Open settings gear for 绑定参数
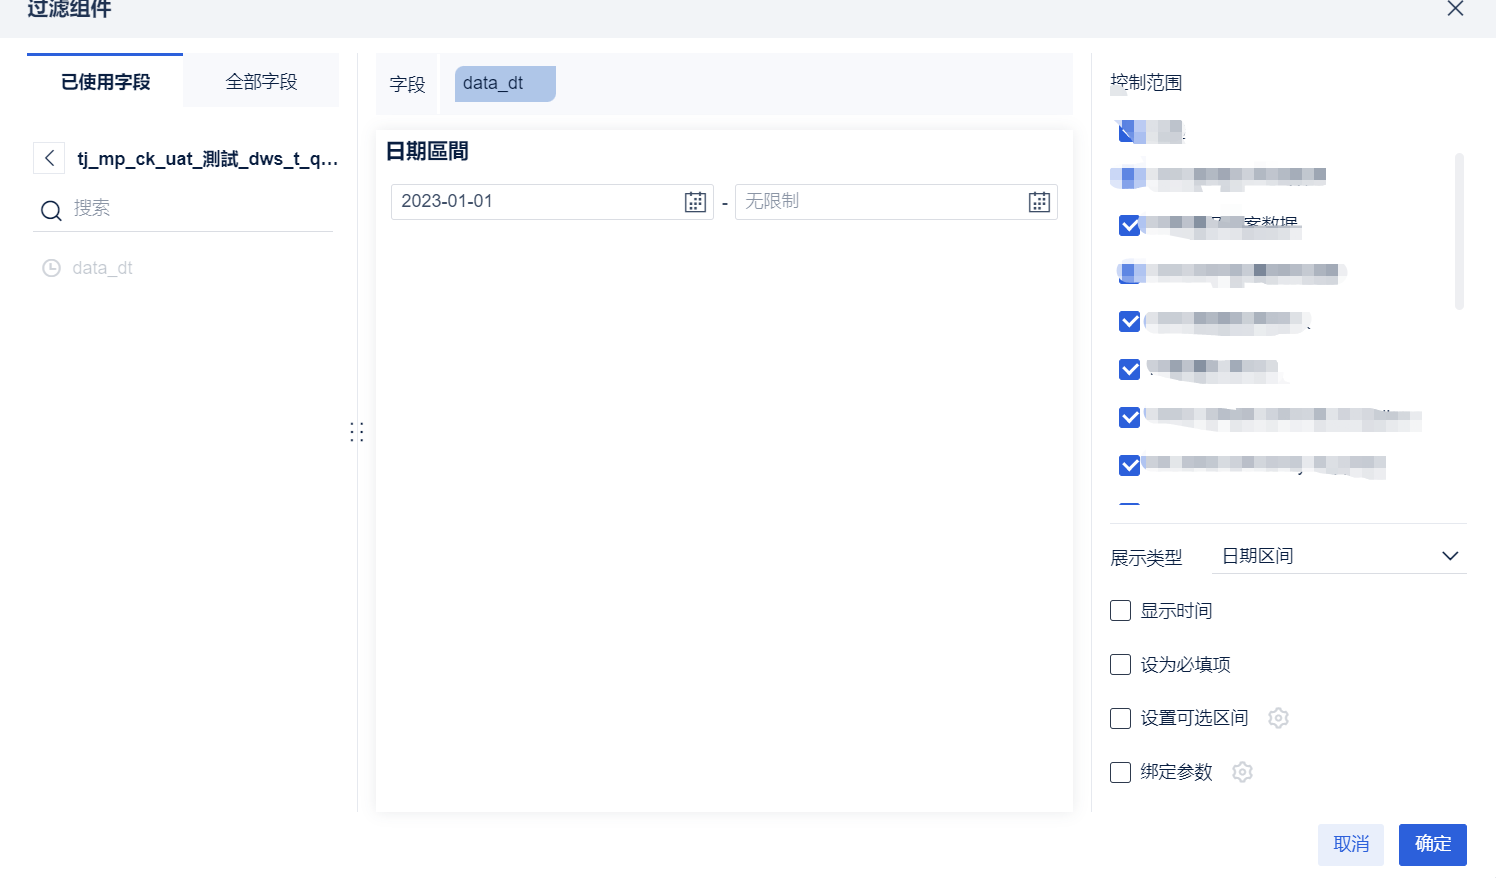Viewport: 1496px width, 878px height. [x=1242, y=772]
